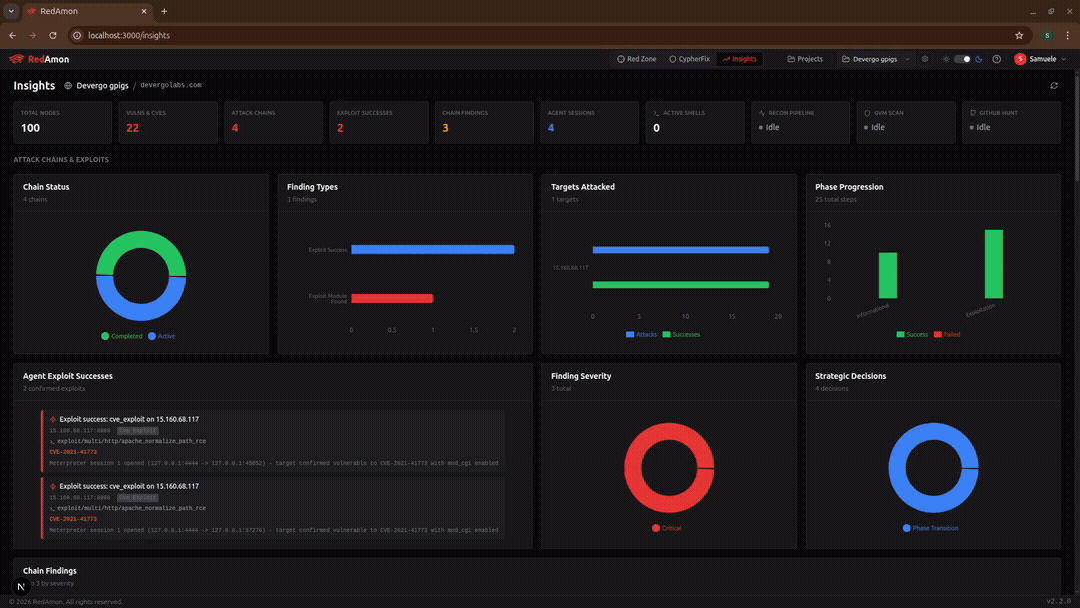The width and height of the screenshot is (1080, 608).
Task: Toggle the light/dark theme switch
Action: click(962, 59)
